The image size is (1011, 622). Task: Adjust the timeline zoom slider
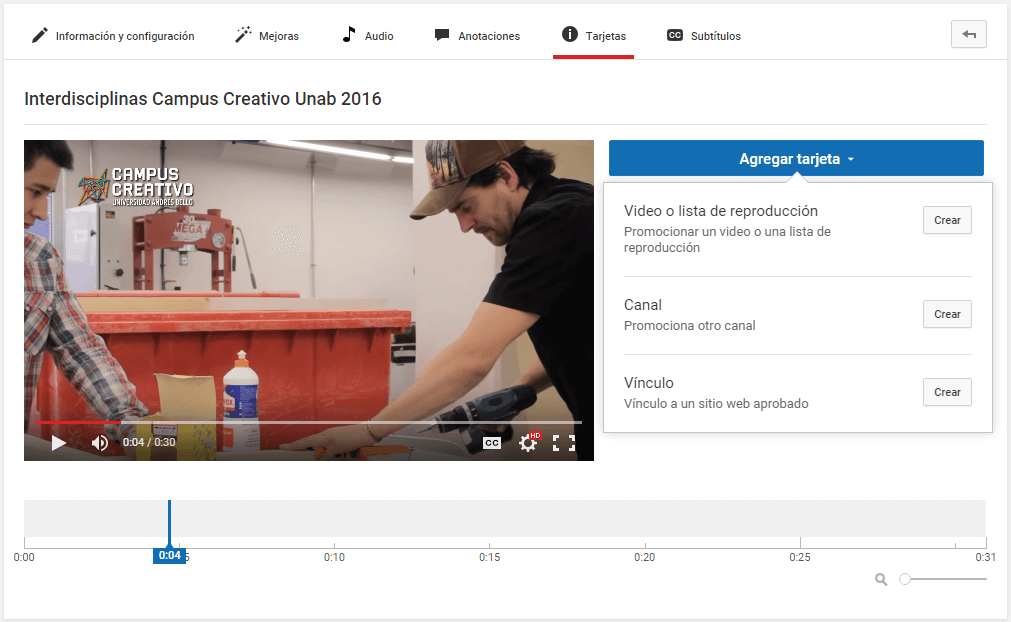click(905, 579)
